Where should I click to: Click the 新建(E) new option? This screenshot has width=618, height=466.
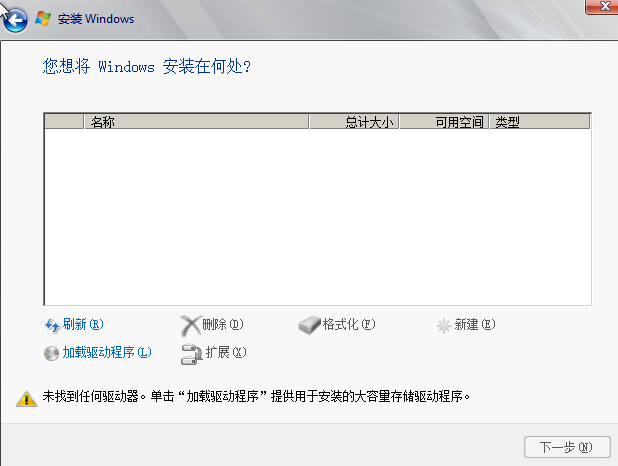474,325
